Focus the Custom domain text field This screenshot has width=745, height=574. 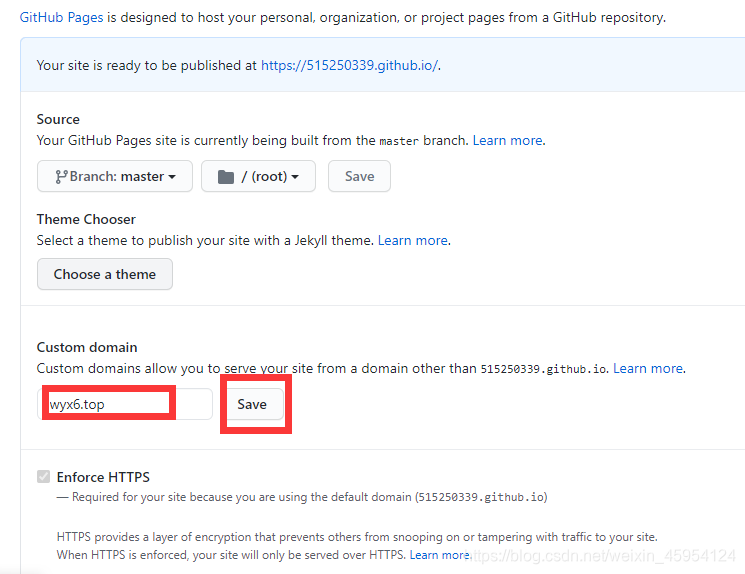pos(125,404)
